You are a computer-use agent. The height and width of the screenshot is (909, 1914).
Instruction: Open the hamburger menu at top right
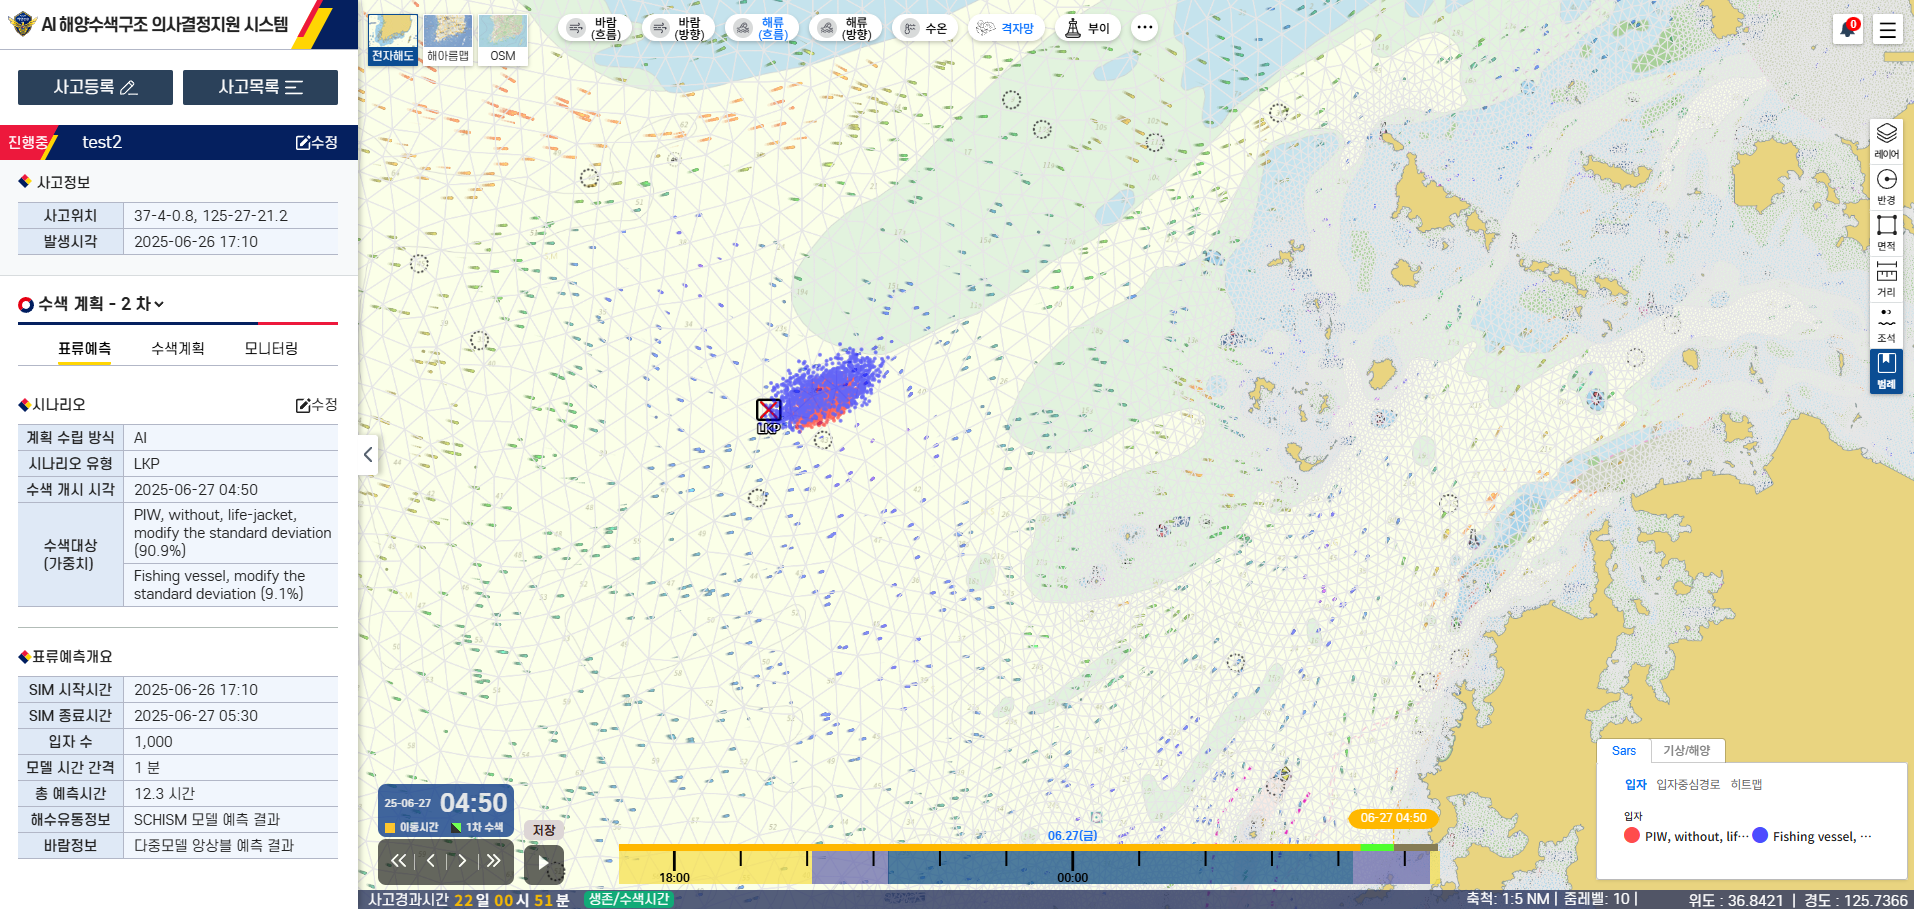pyautogui.click(x=1888, y=29)
